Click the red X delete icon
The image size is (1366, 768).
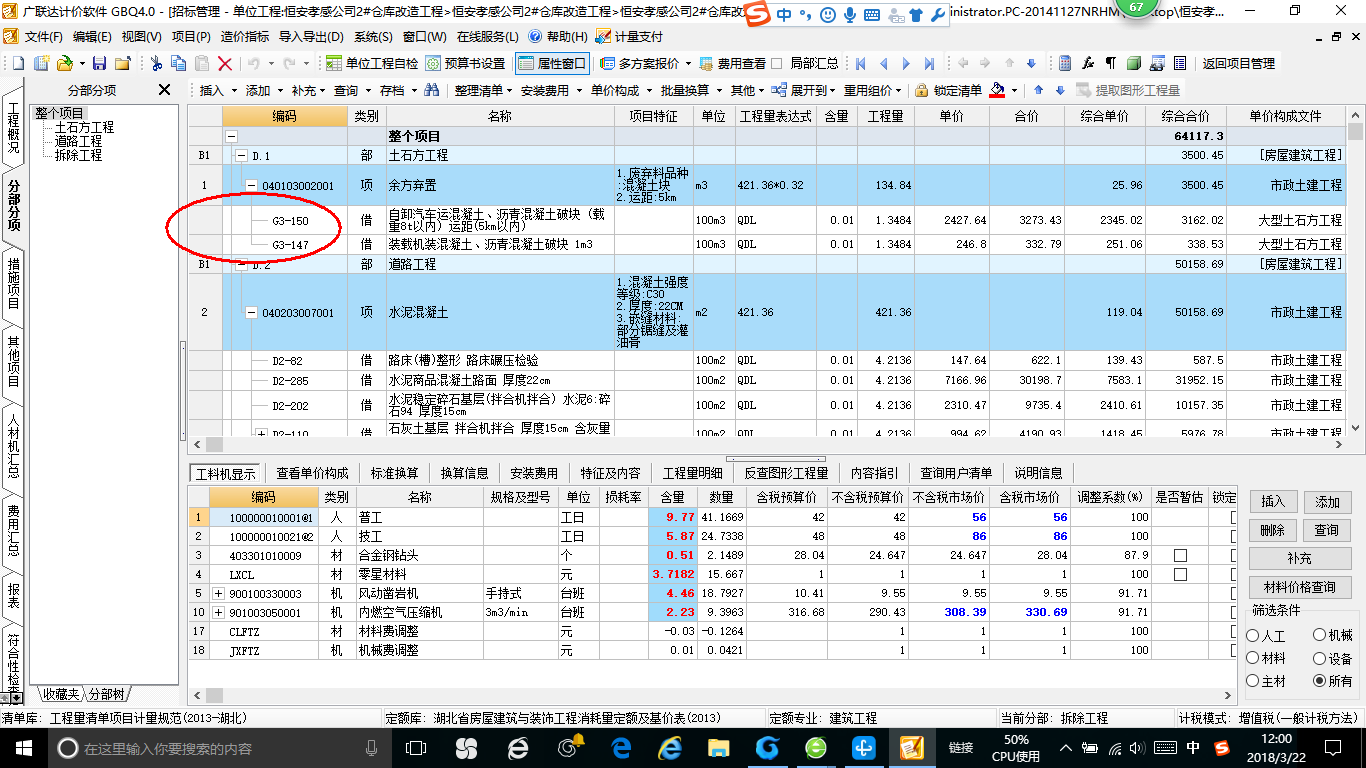point(225,63)
